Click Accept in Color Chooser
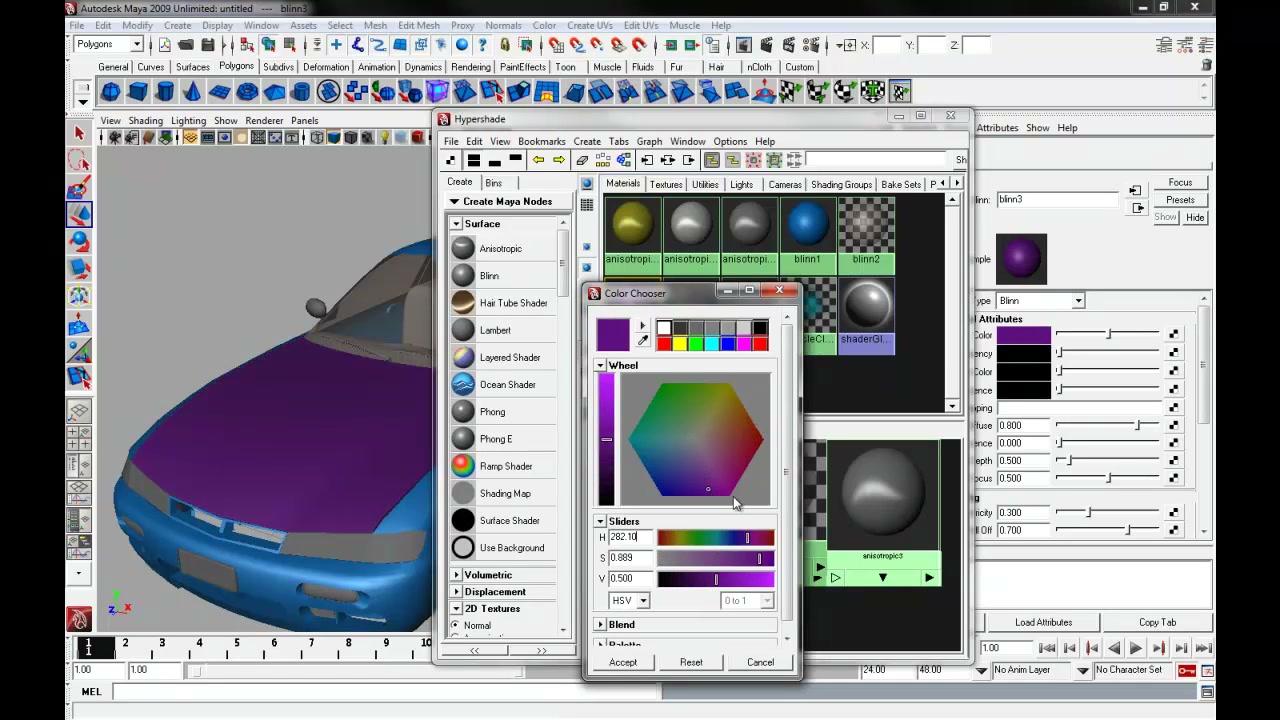Screen dimensions: 1280x720 pos(622,663)
